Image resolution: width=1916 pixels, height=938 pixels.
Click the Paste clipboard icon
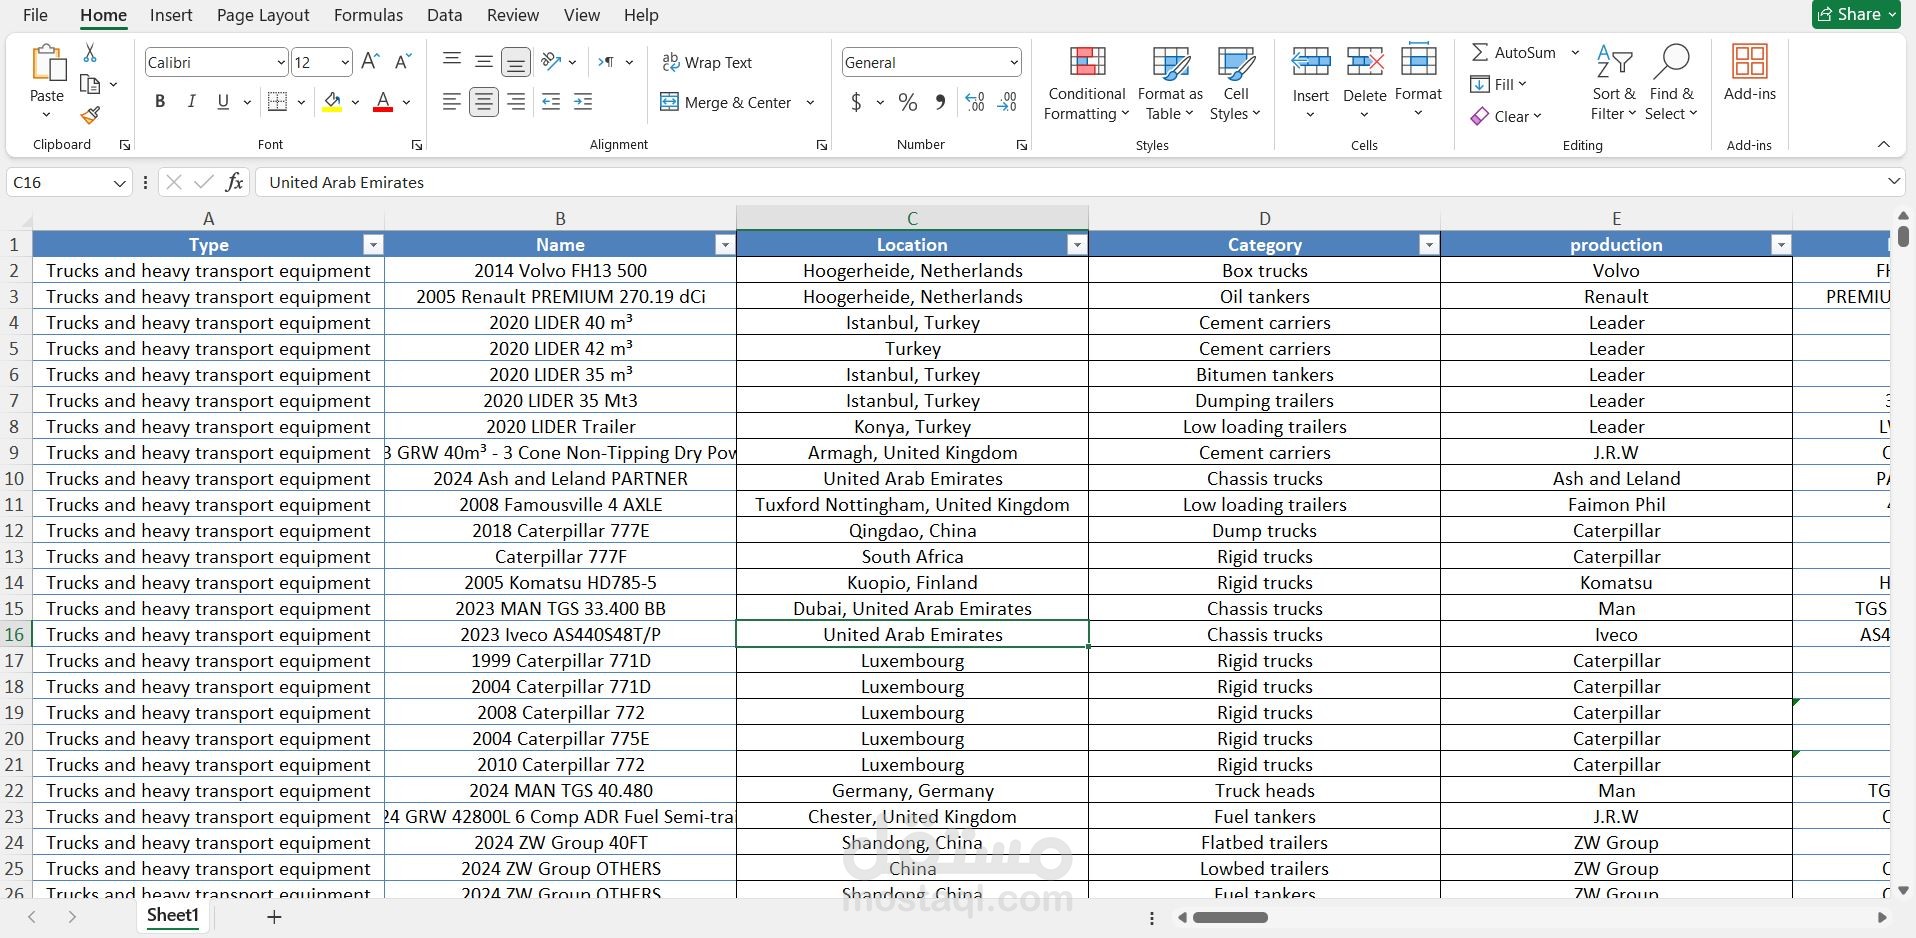[x=46, y=63]
